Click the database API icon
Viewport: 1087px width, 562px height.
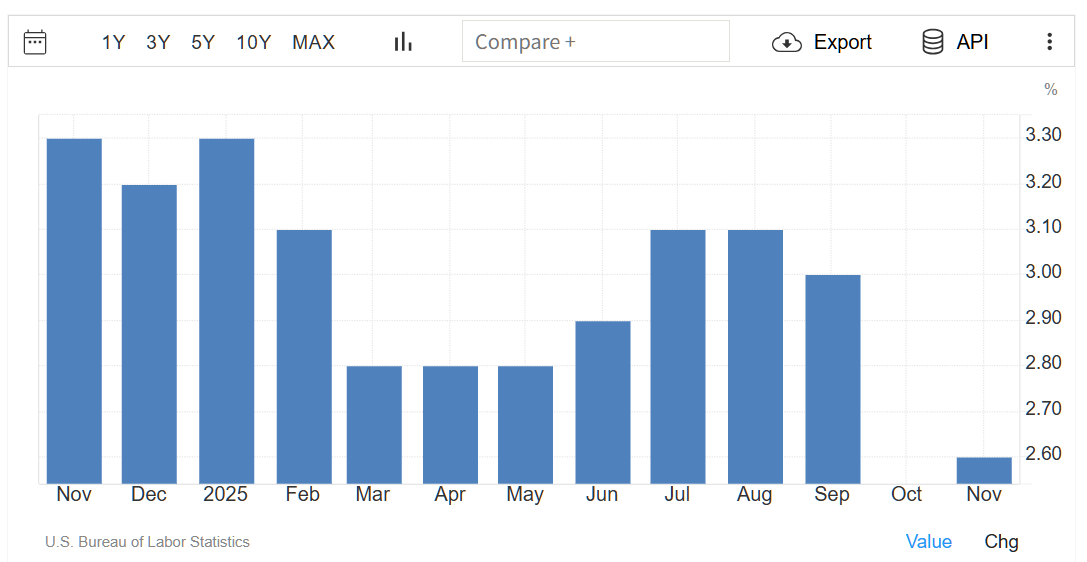click(x=932, y=42)
